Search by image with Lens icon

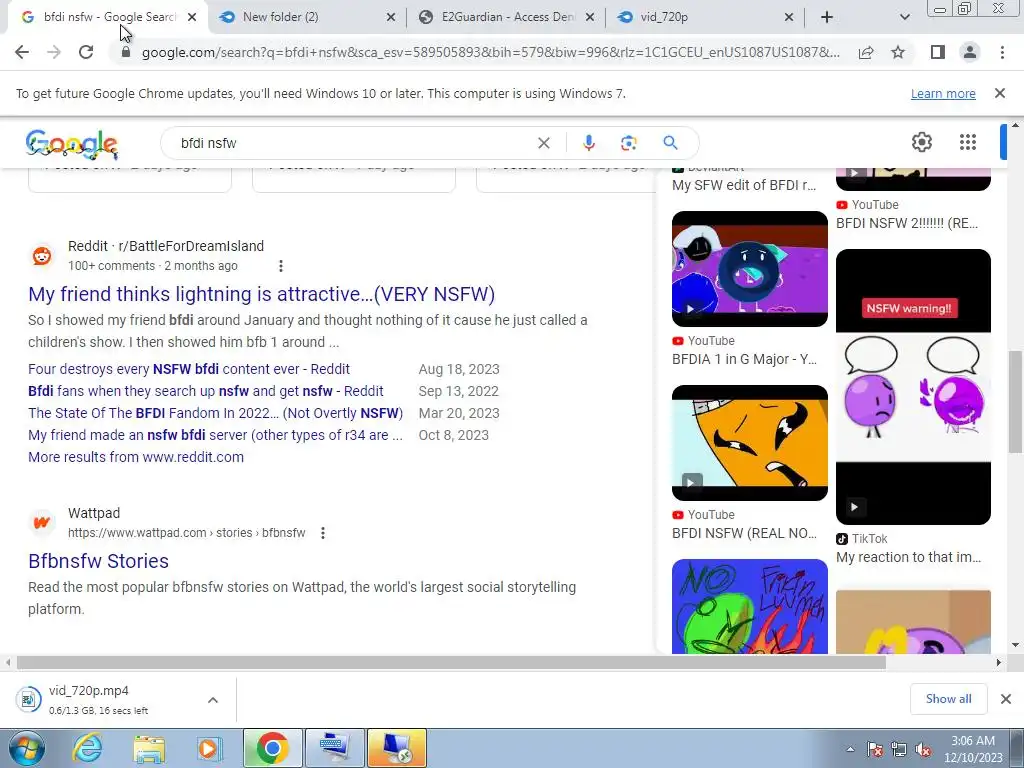click(x=628, y=143)
